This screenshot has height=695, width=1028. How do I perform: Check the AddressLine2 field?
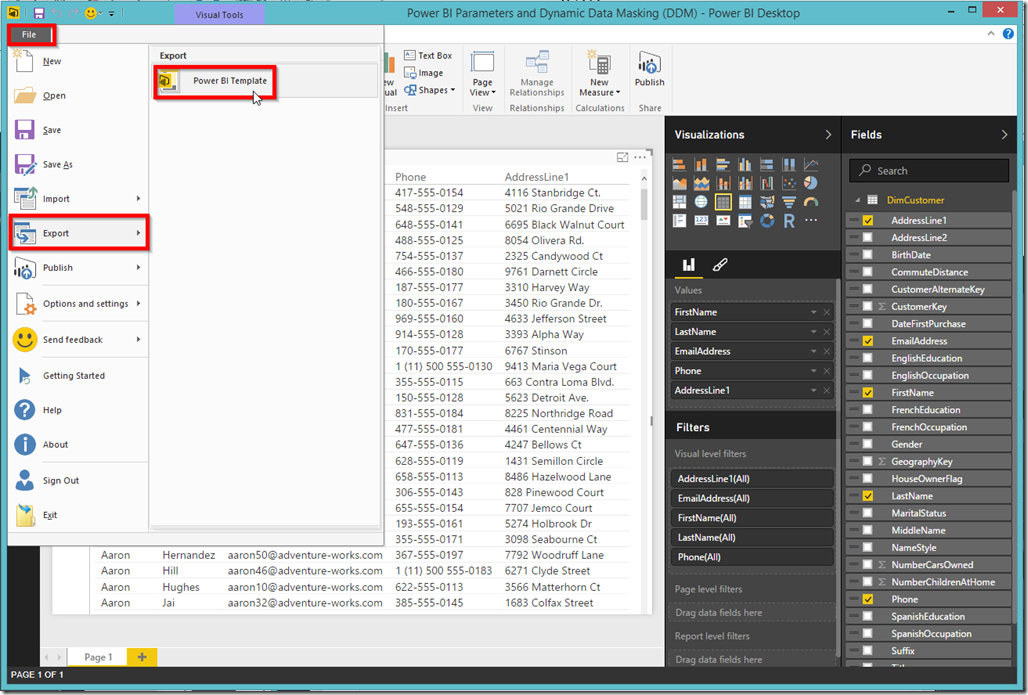pos(868,237)
